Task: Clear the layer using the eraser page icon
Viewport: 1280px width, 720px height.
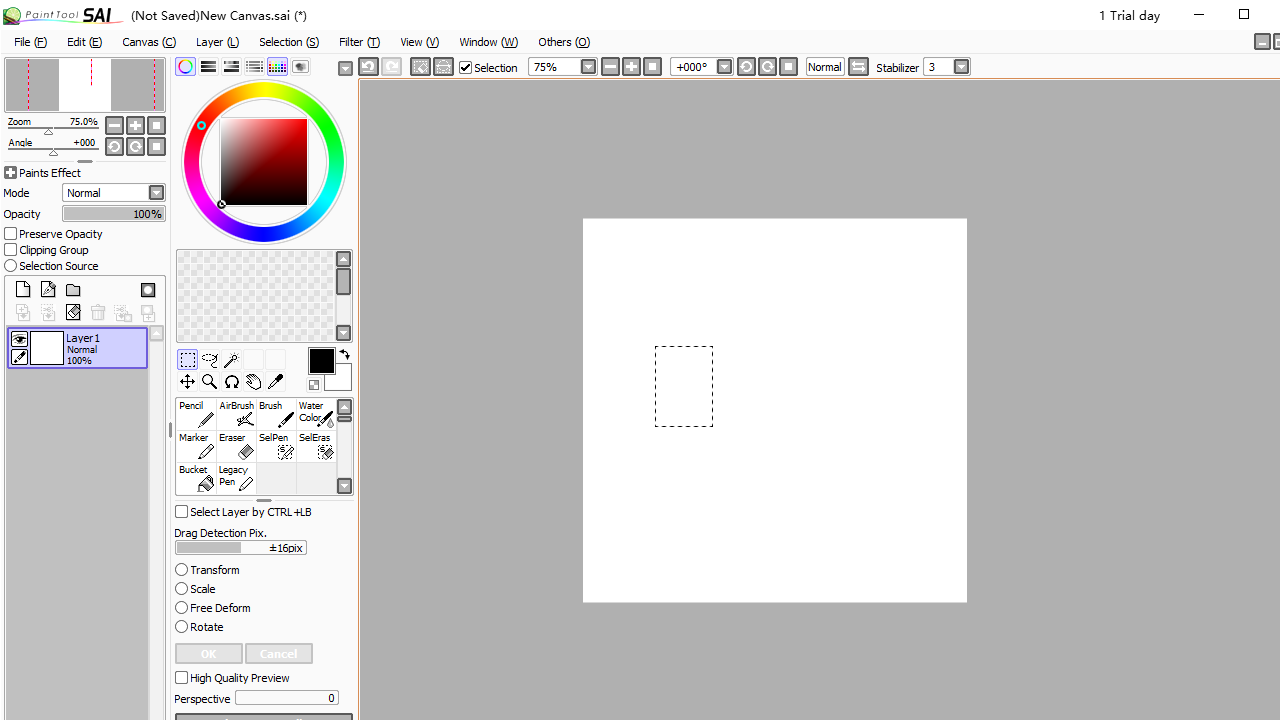Action: coord(73,312)
